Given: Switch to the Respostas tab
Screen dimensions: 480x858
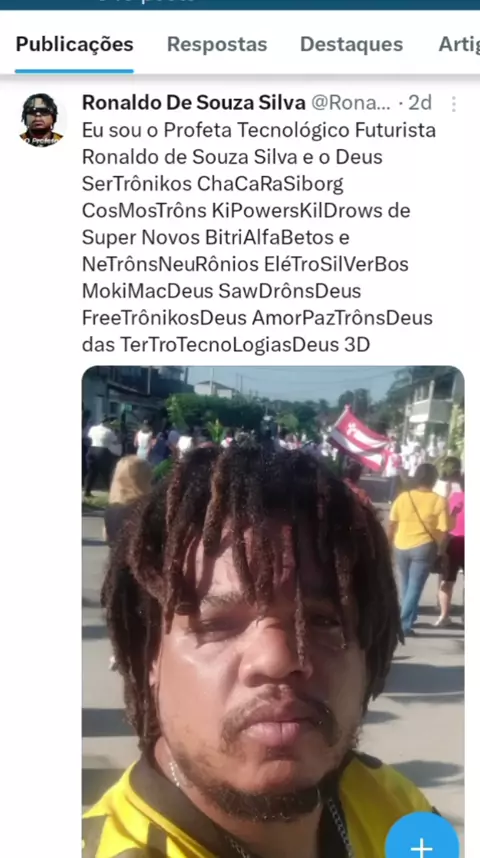Looking at the screenshot, I should coord(217,44).
